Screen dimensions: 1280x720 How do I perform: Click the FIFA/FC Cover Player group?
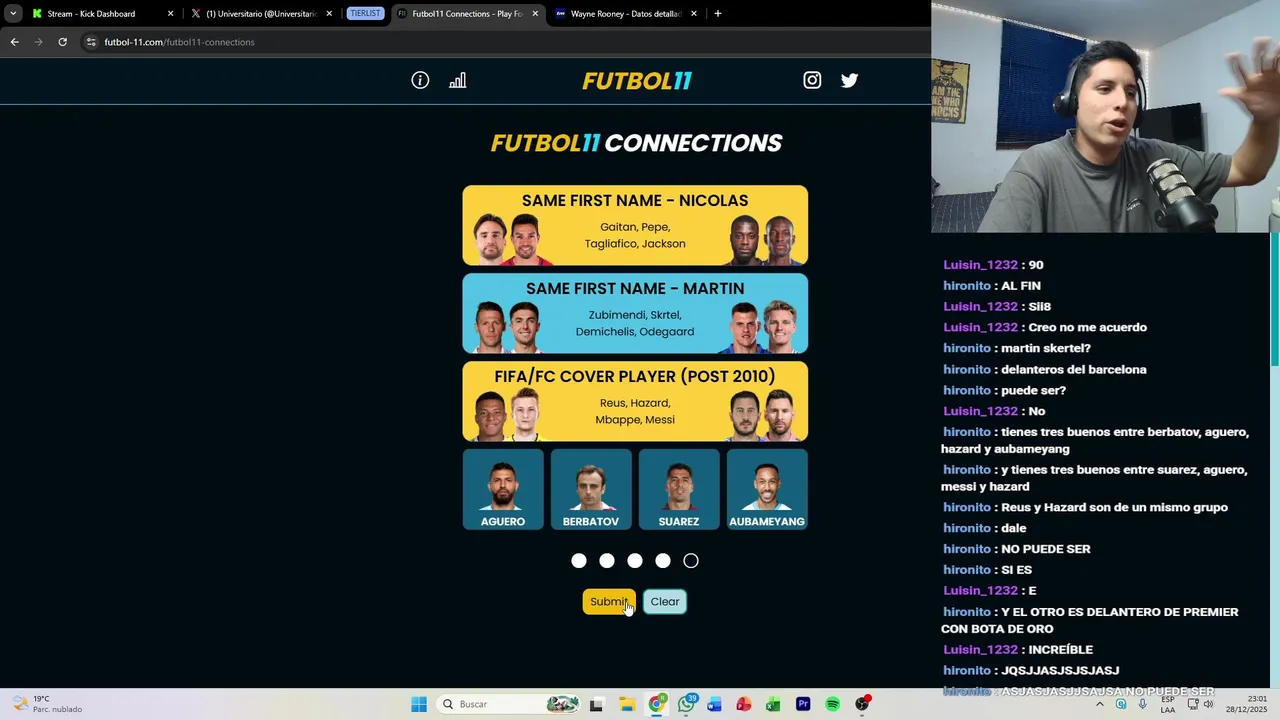point(635,401)
